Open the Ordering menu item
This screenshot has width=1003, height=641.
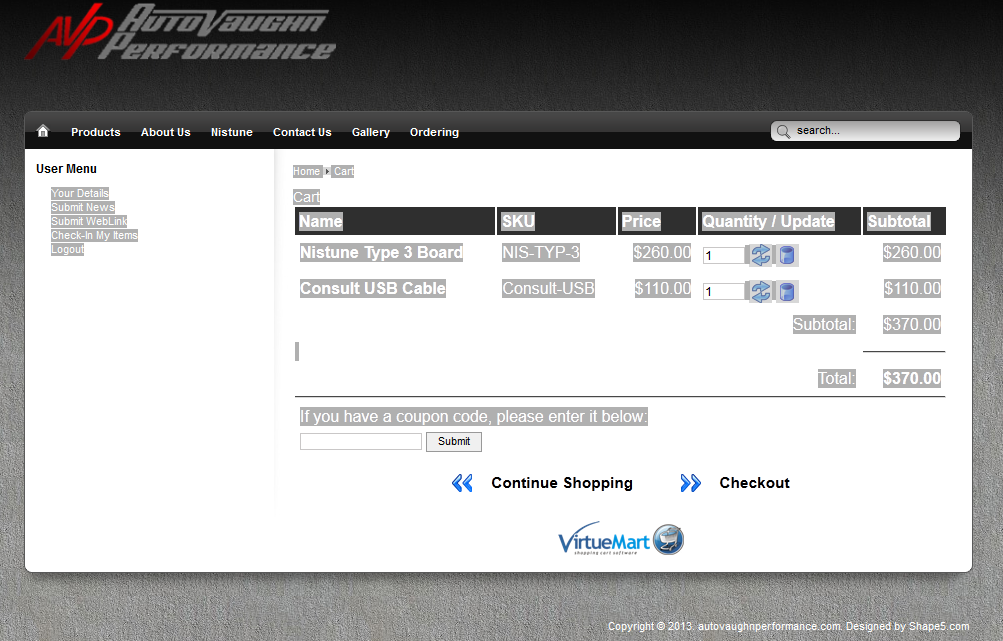click(x=434, y=132)
